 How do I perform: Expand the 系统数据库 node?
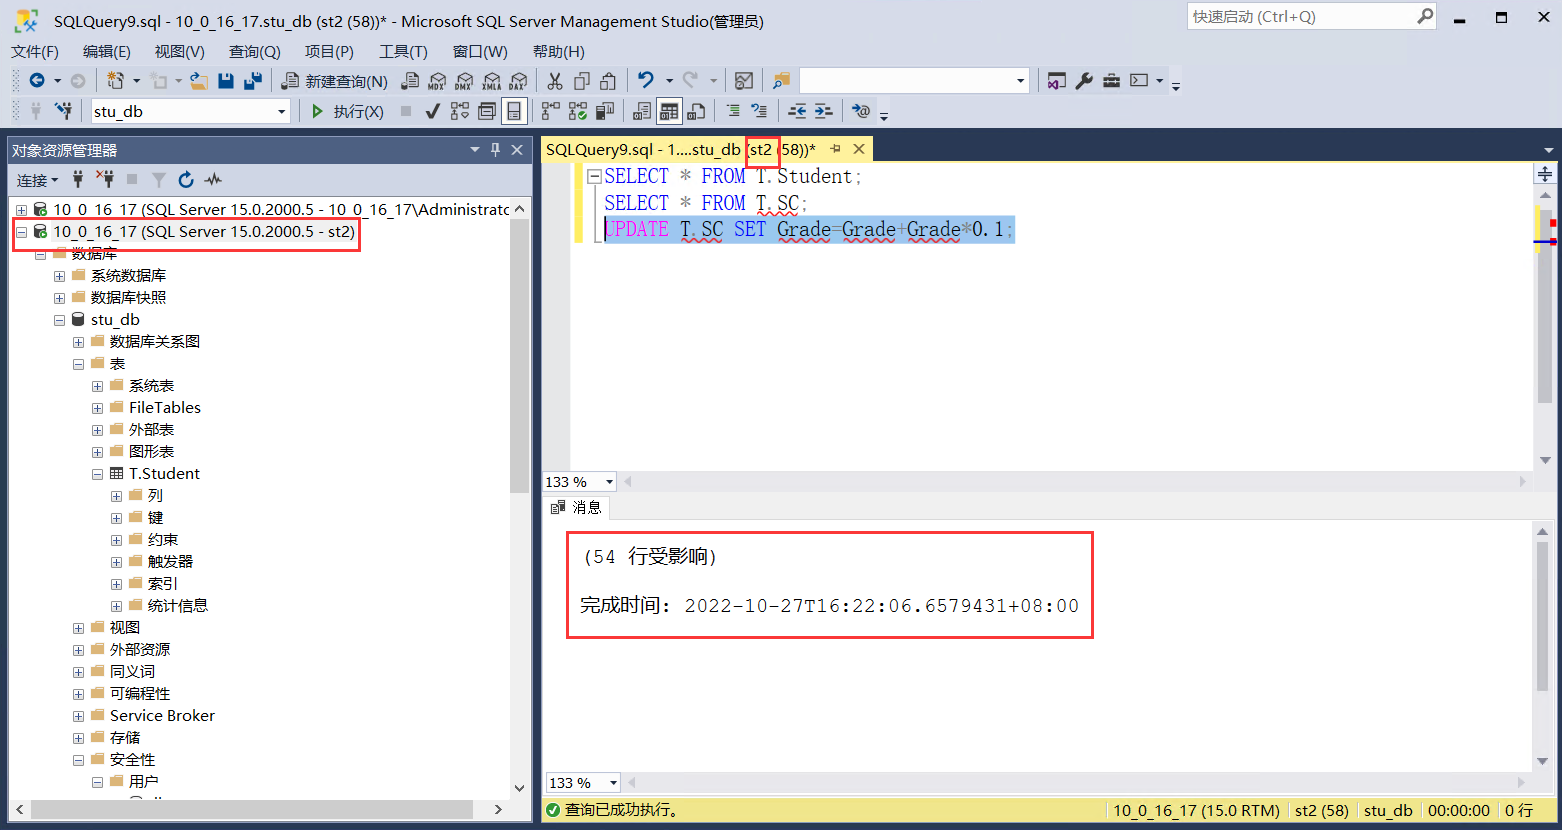[59, 276]
